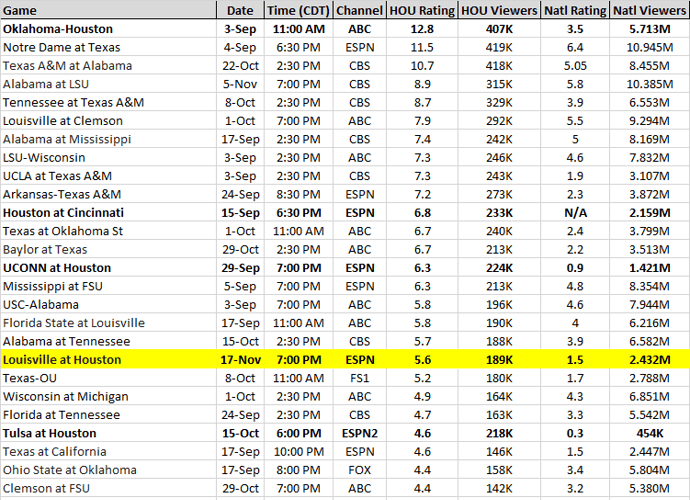Click the 'ESPN2' channel cell

pos(360,433)
